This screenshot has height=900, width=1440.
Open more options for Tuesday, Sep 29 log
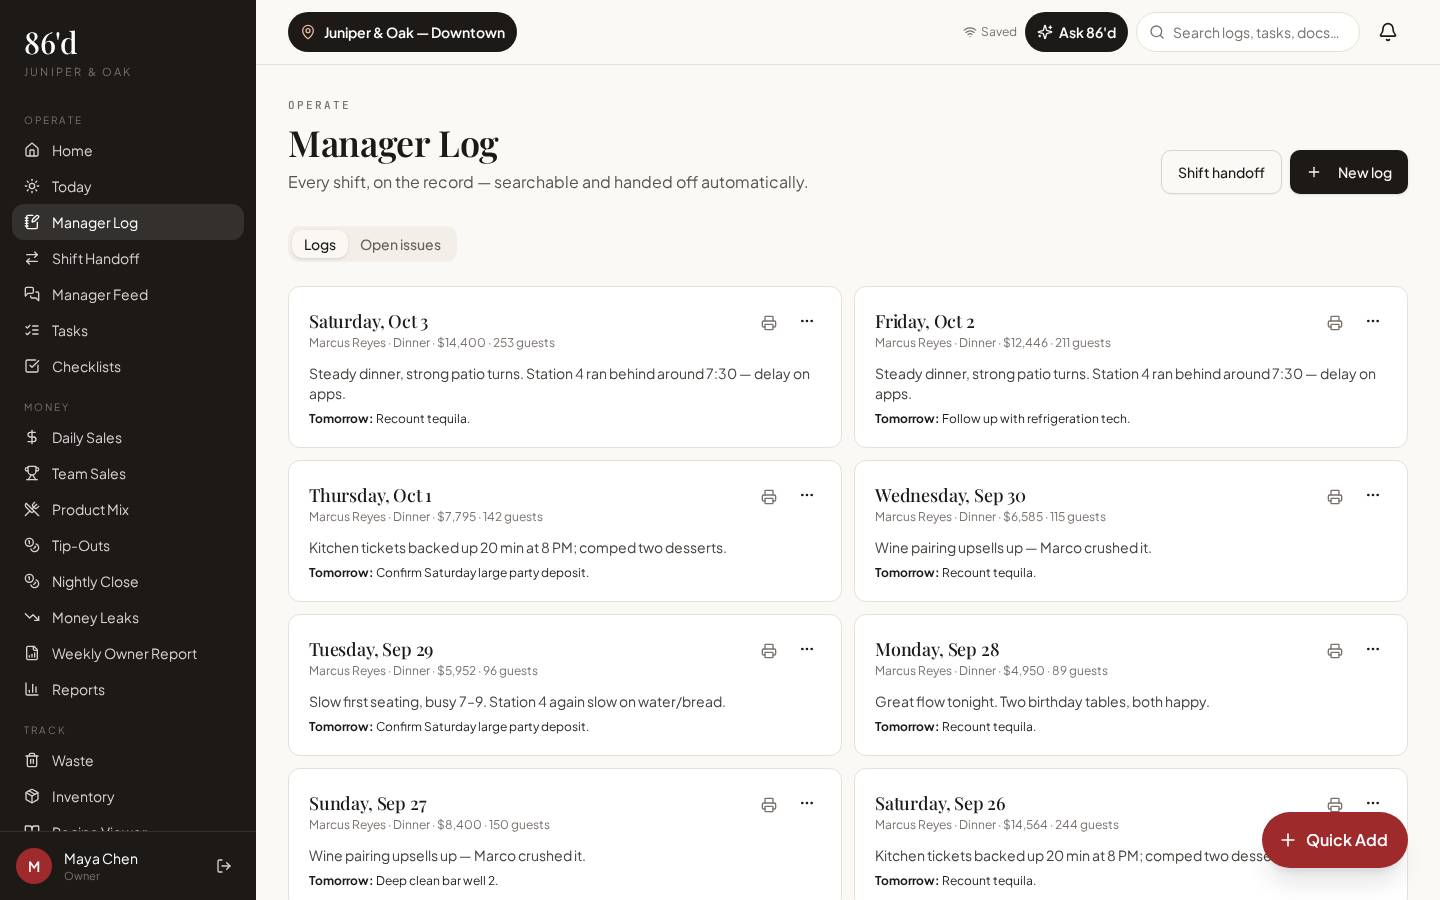(807, 650)
